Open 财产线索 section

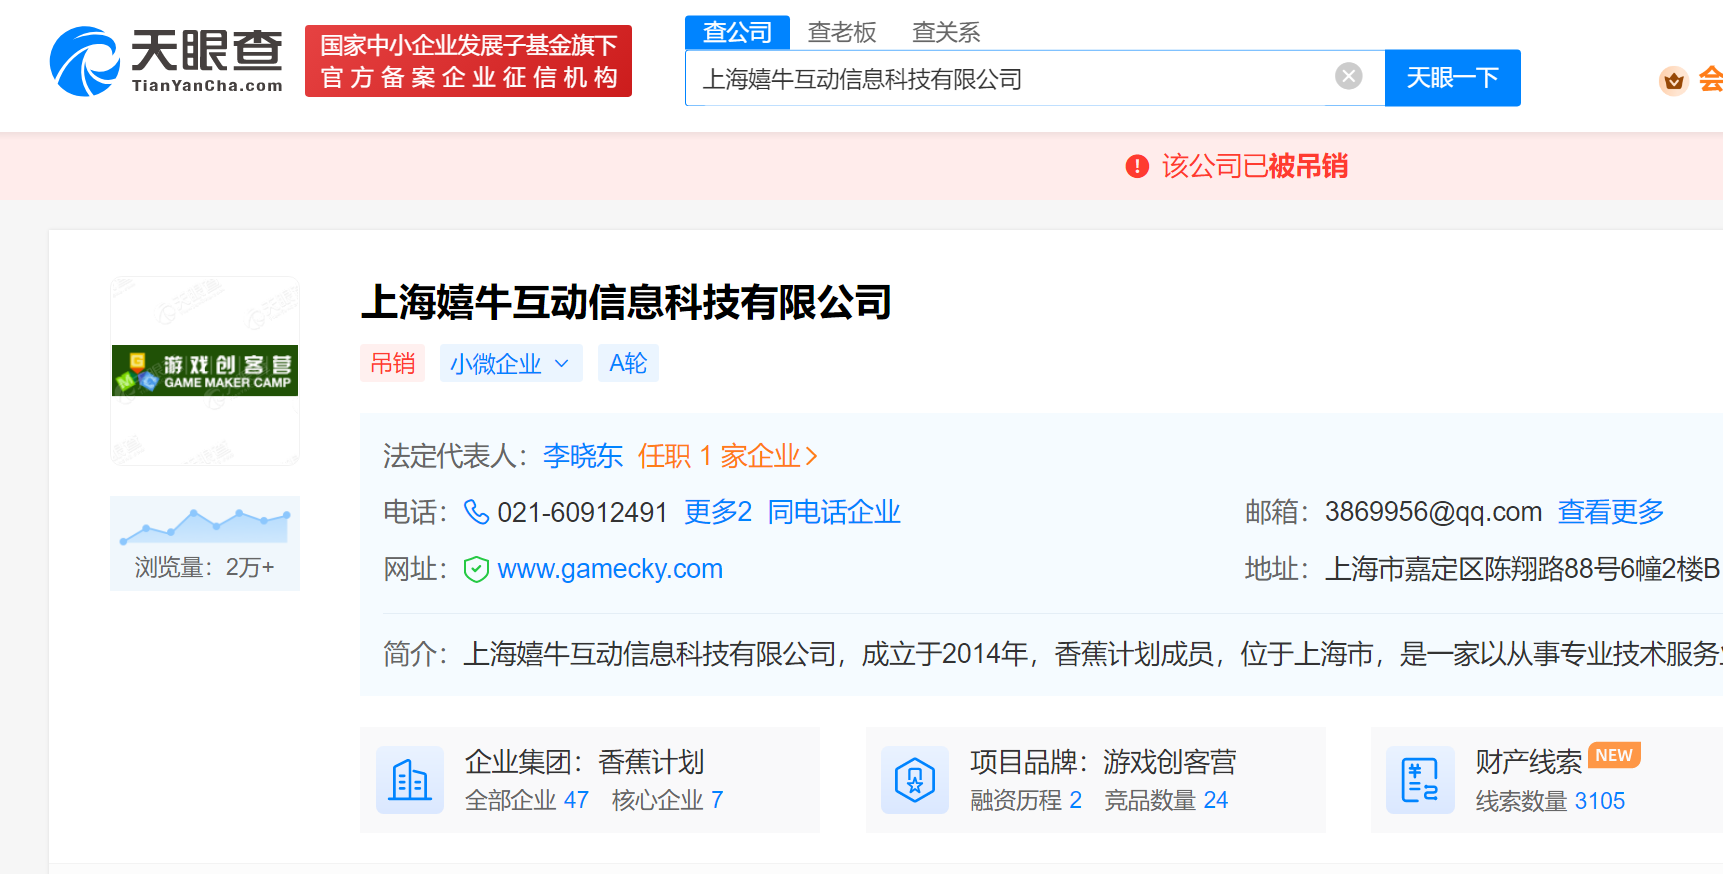click(1529, 762)
